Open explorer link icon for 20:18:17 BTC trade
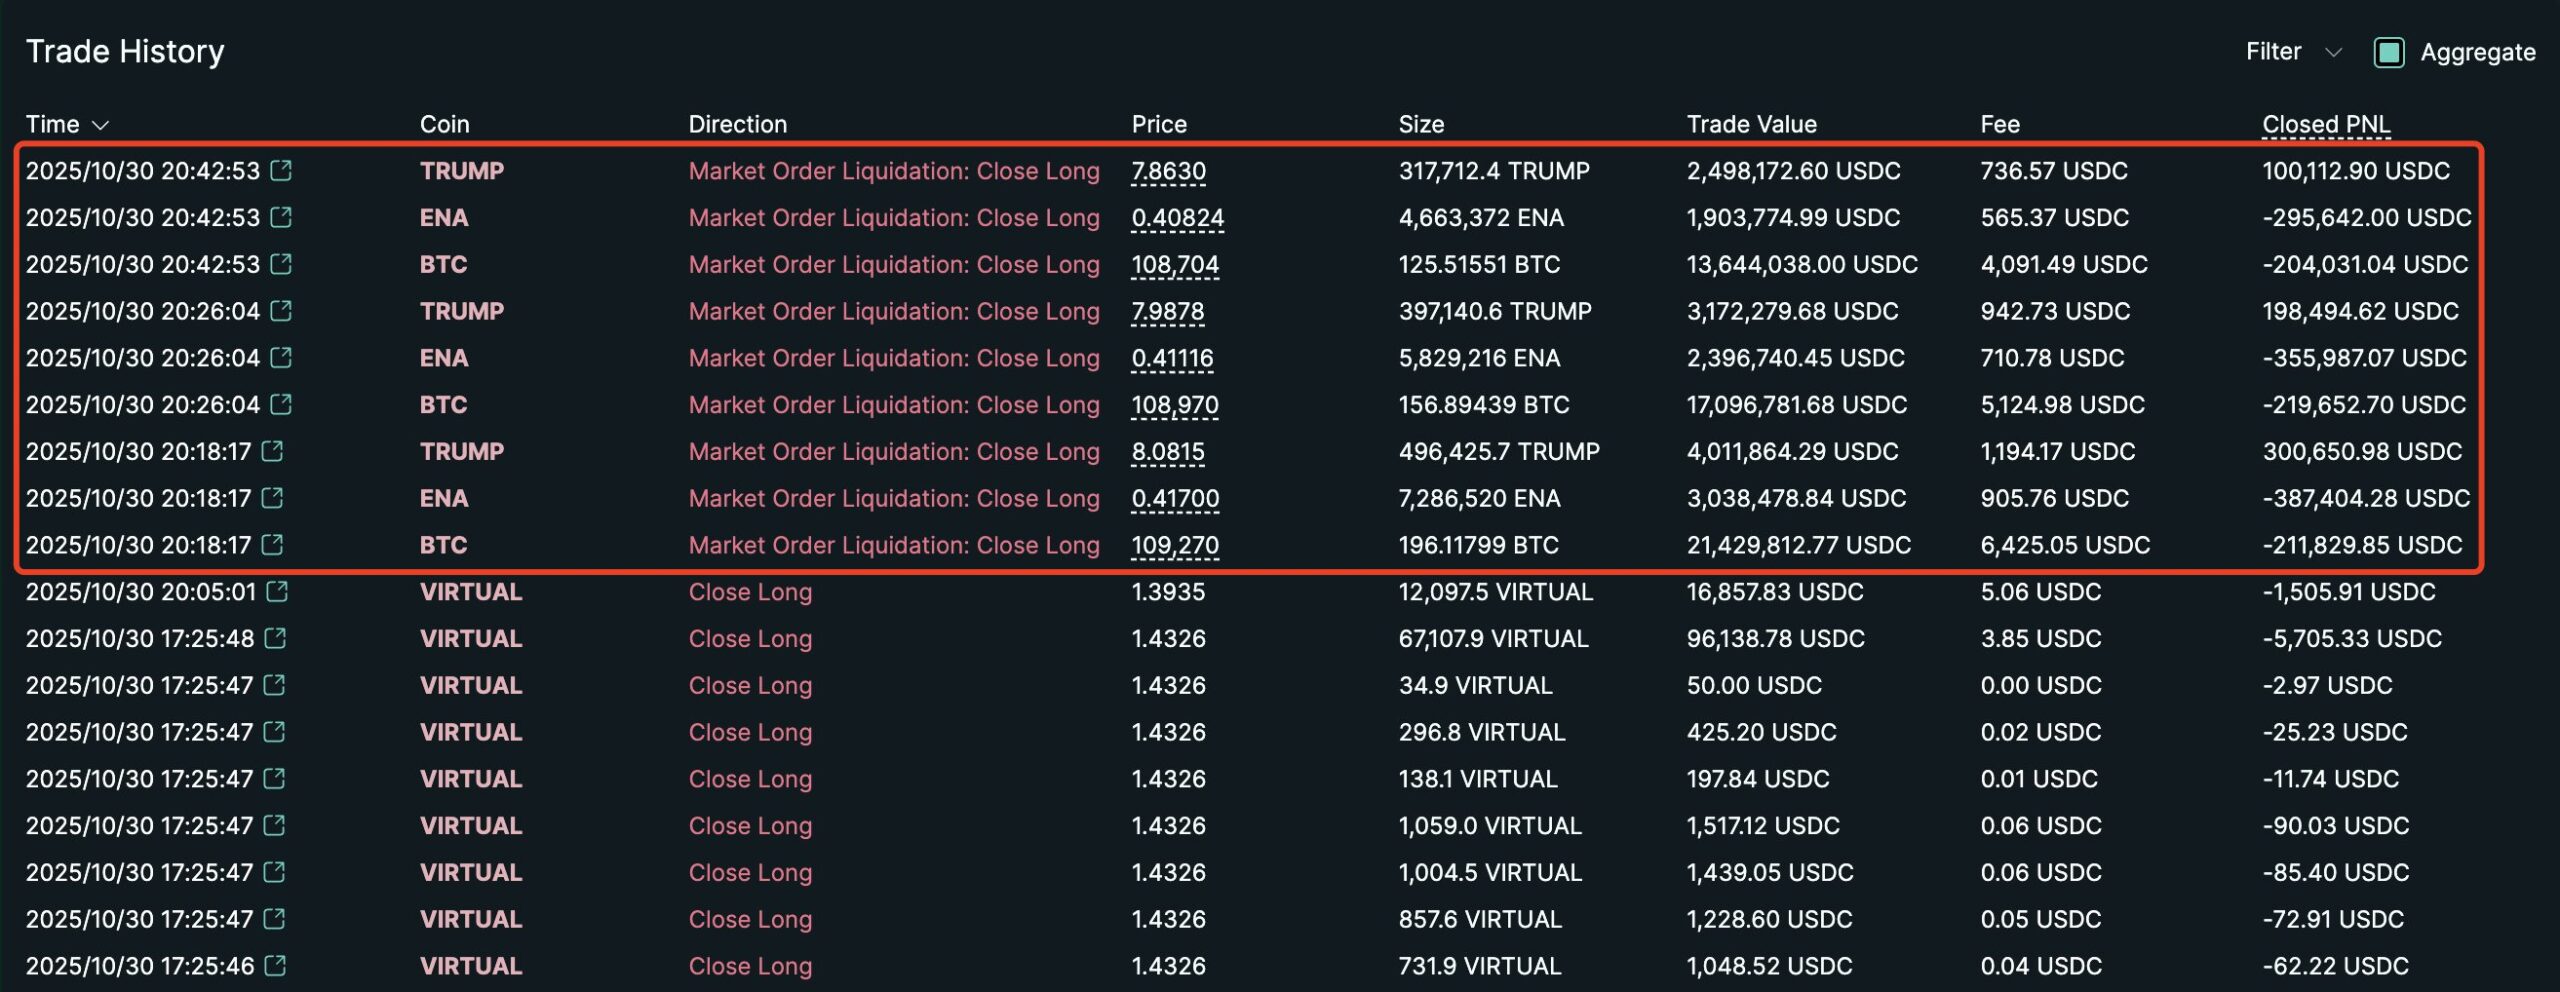2560x992 pixels. [x=272, y=545]
